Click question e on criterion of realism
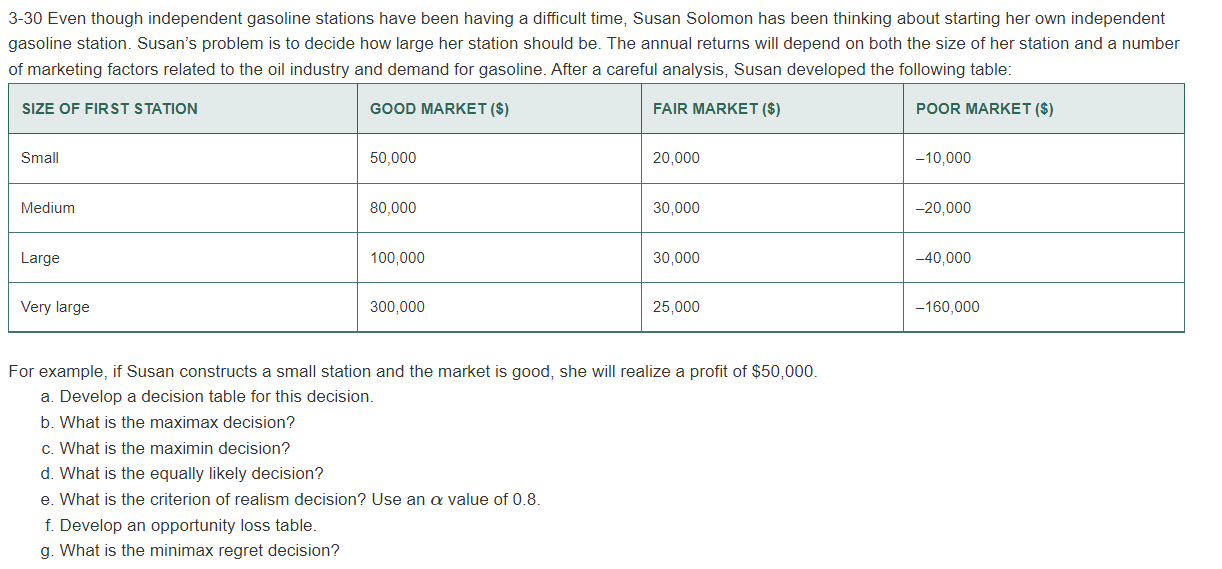The width and height of the screenshot is (1222, 569). [x=291, y=499]
